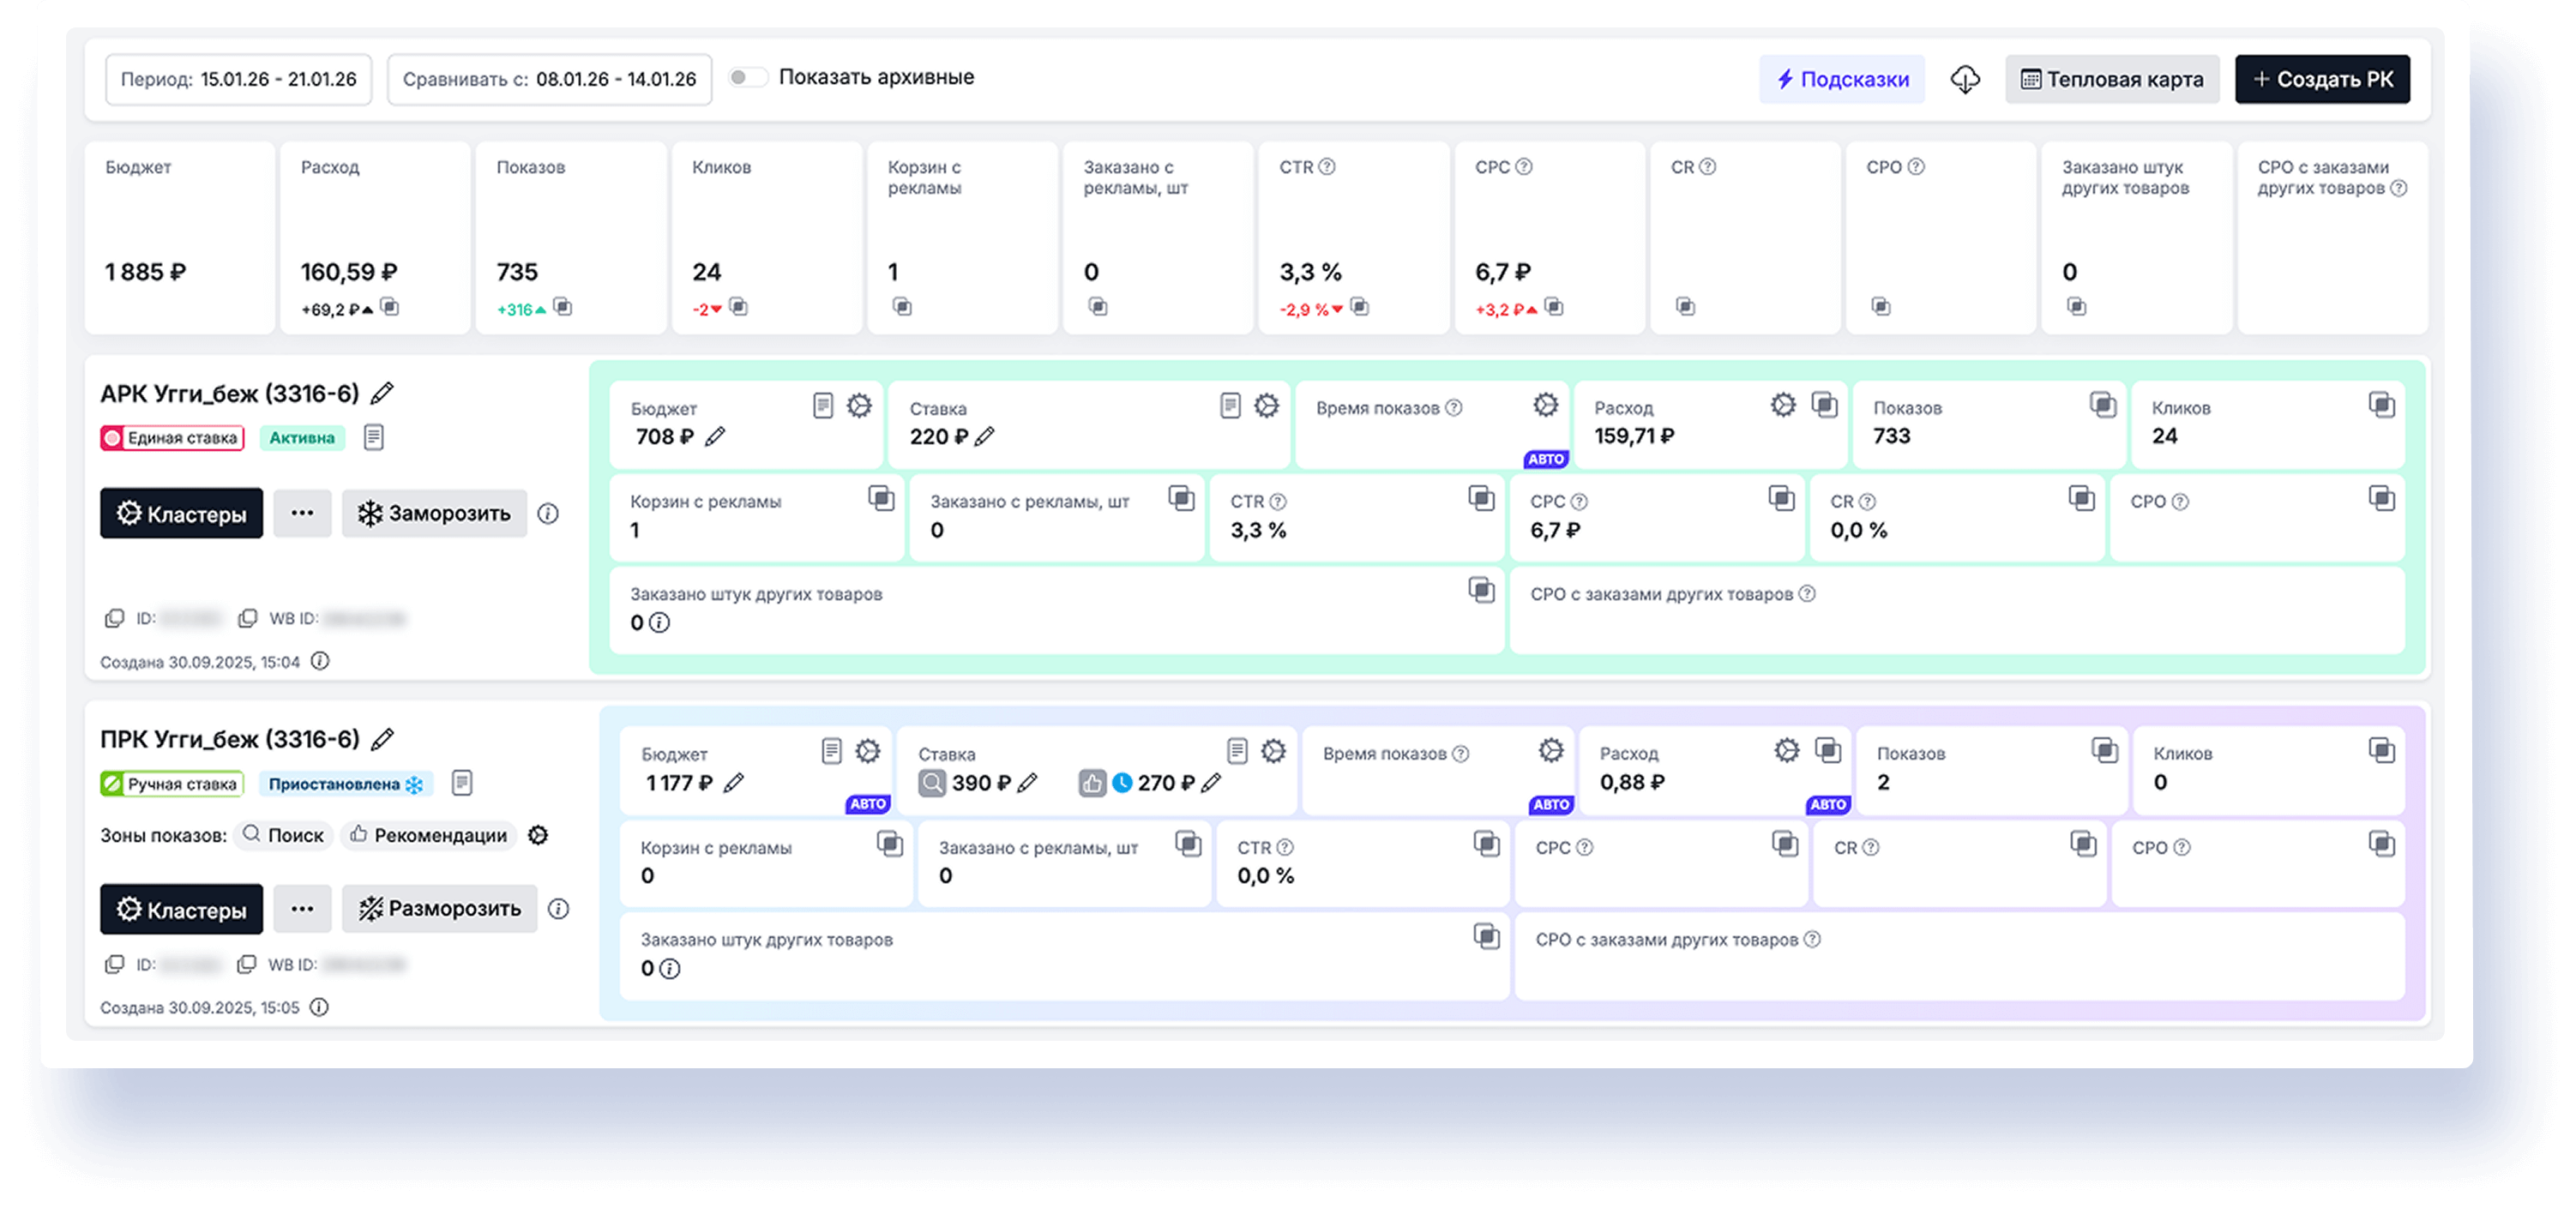The height and width of the screenshot is (1208, 2576).
Task: Toggle the Поиск display zone
Action: (x=285, y=835)
